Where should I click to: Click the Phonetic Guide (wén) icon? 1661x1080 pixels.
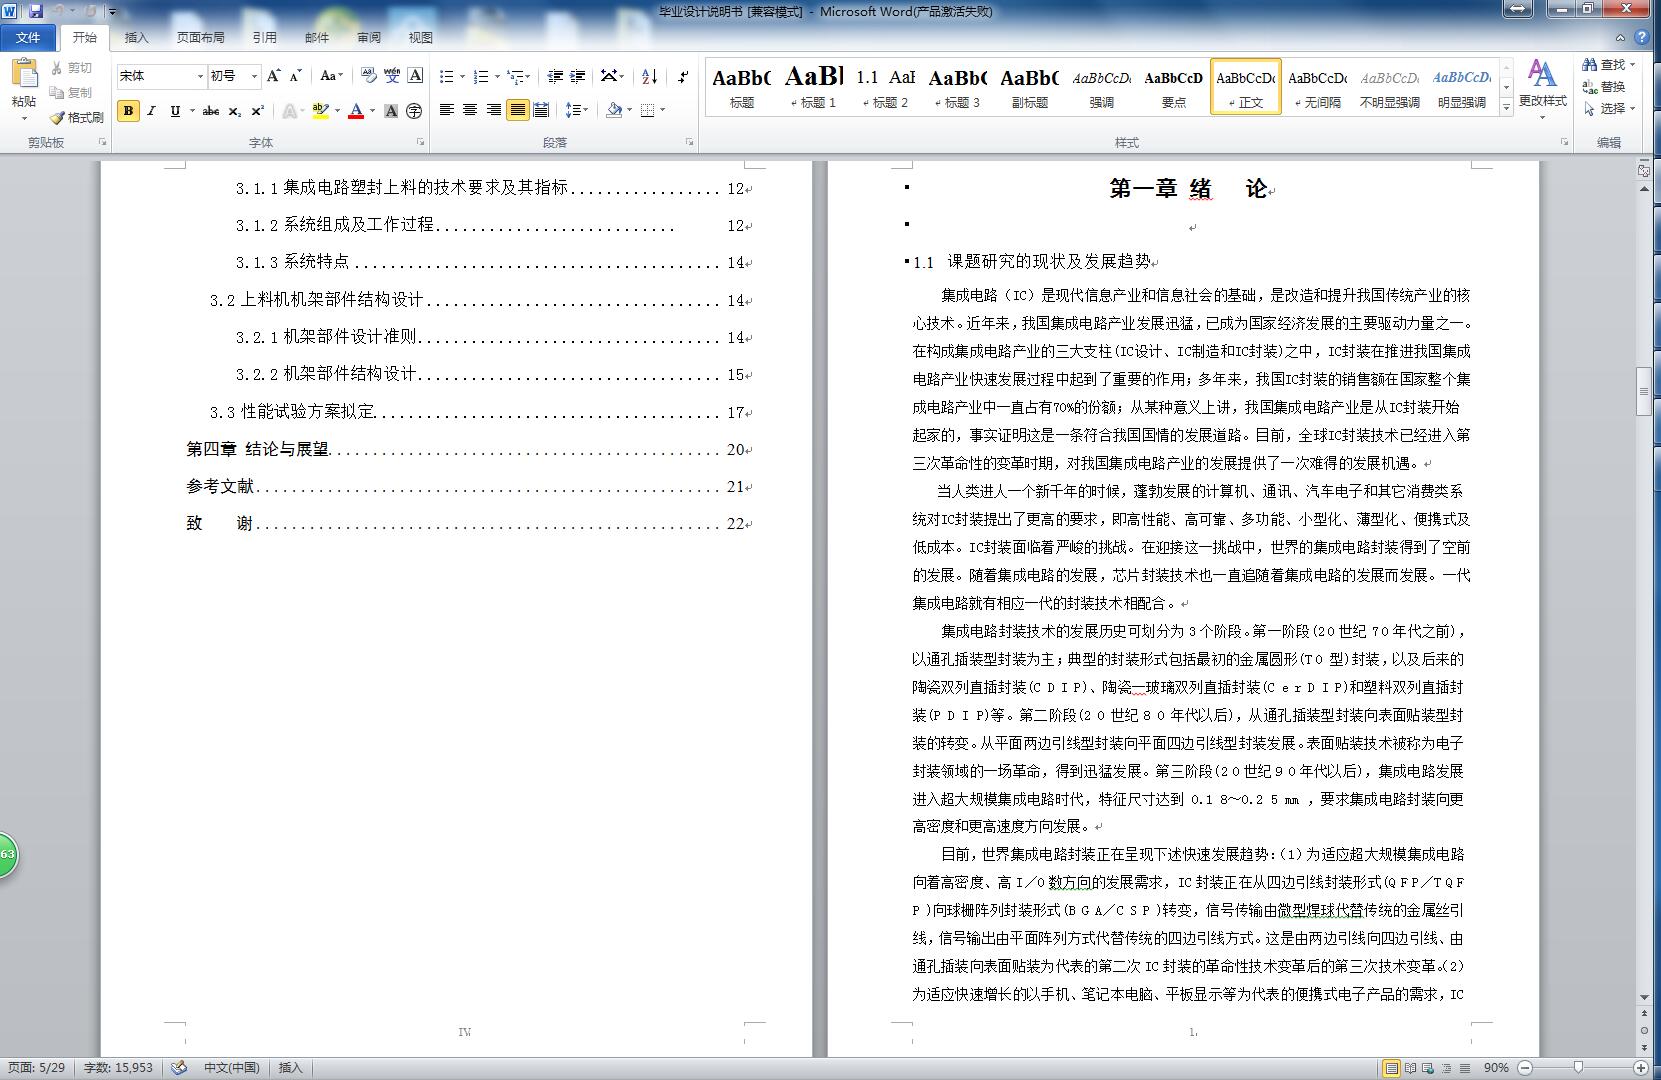[x=392, y=76]
